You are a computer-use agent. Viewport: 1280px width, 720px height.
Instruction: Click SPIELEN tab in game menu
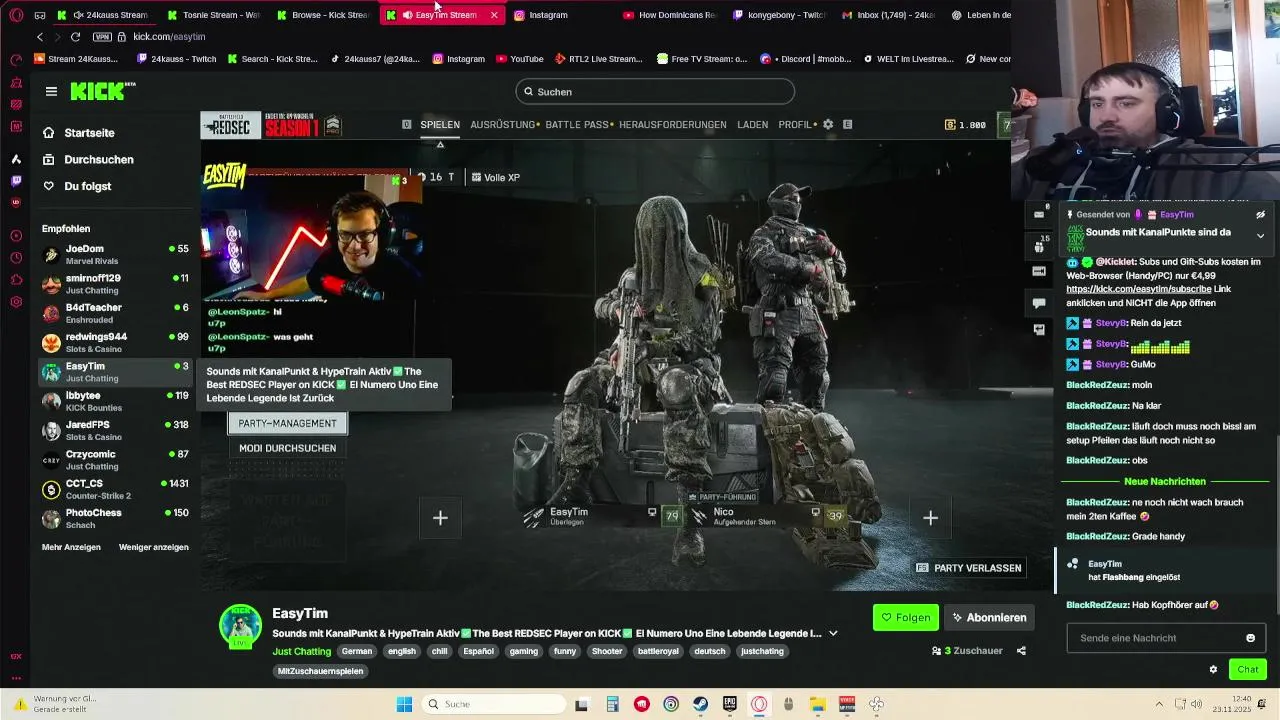440,125
